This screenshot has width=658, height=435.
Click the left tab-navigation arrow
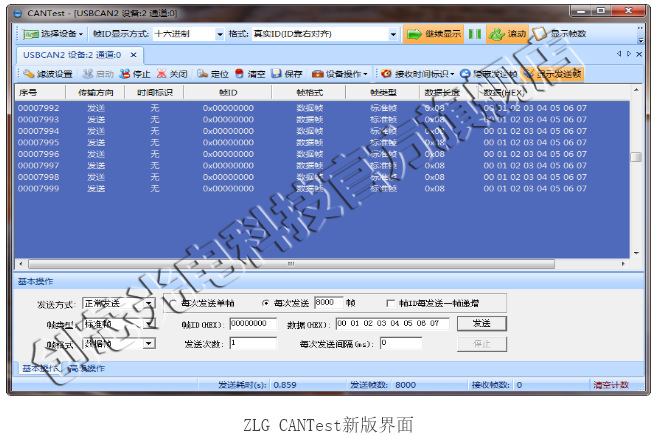click(x=619, y=54)
